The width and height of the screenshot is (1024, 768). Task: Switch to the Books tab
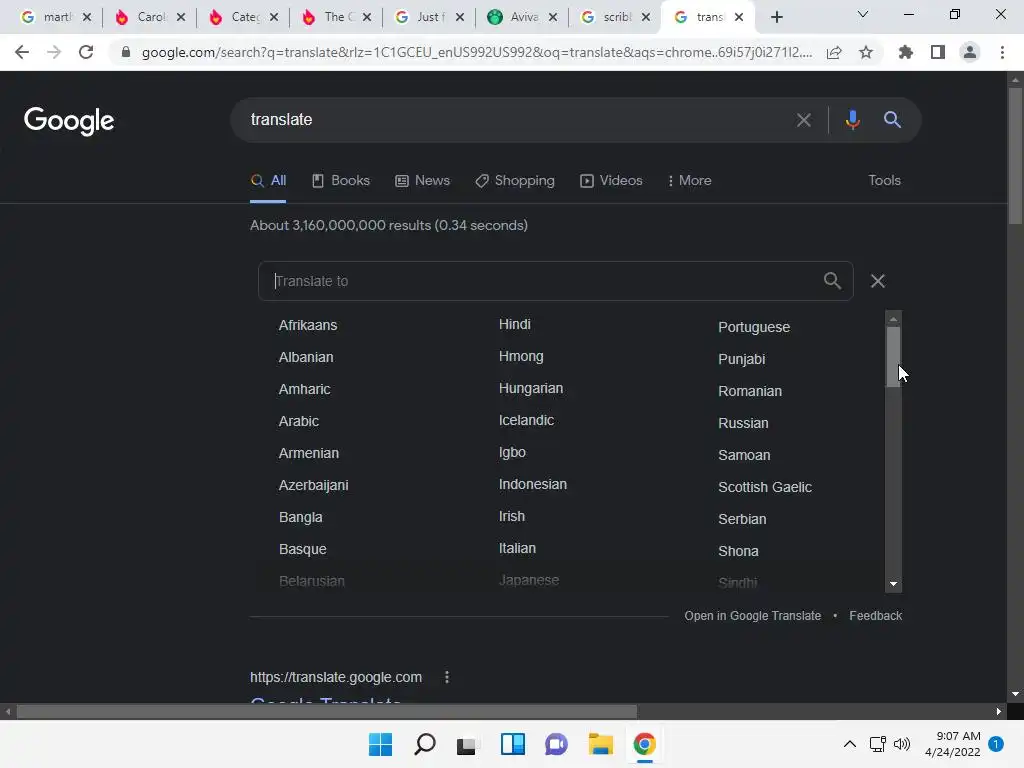(341, 181)
